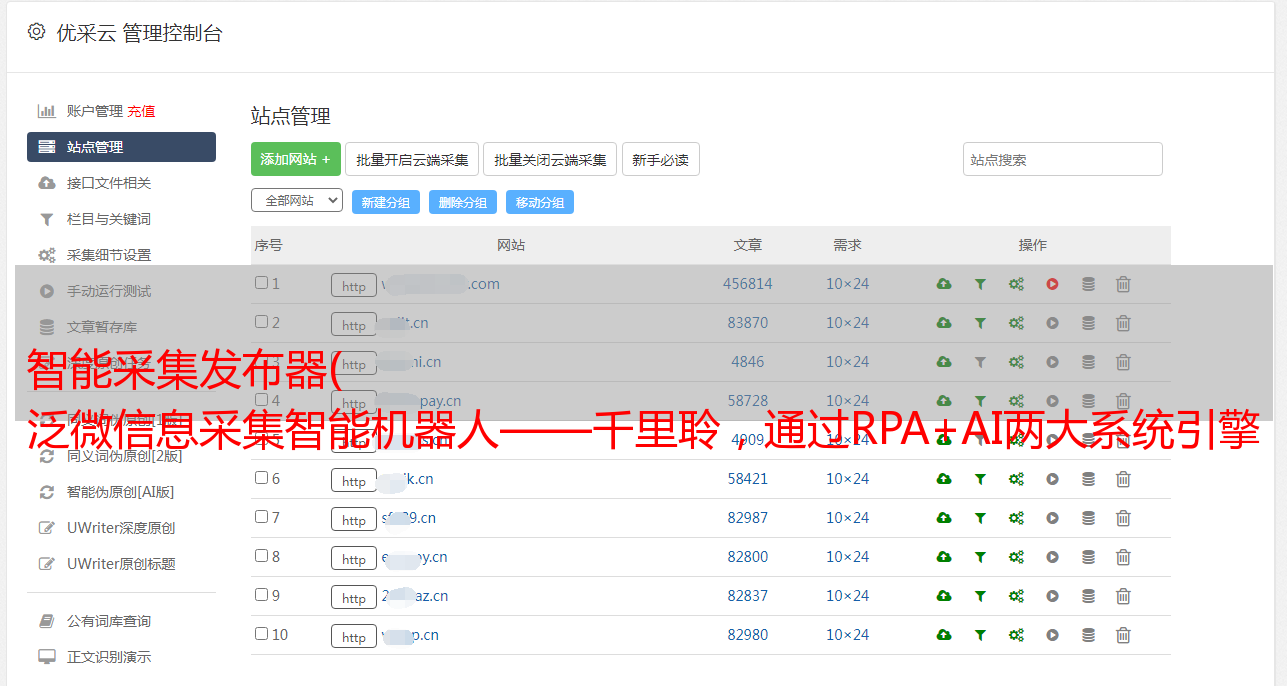
Task: Open 正文识别演示 in the sidebar
Action: click(x=109, y=657)
